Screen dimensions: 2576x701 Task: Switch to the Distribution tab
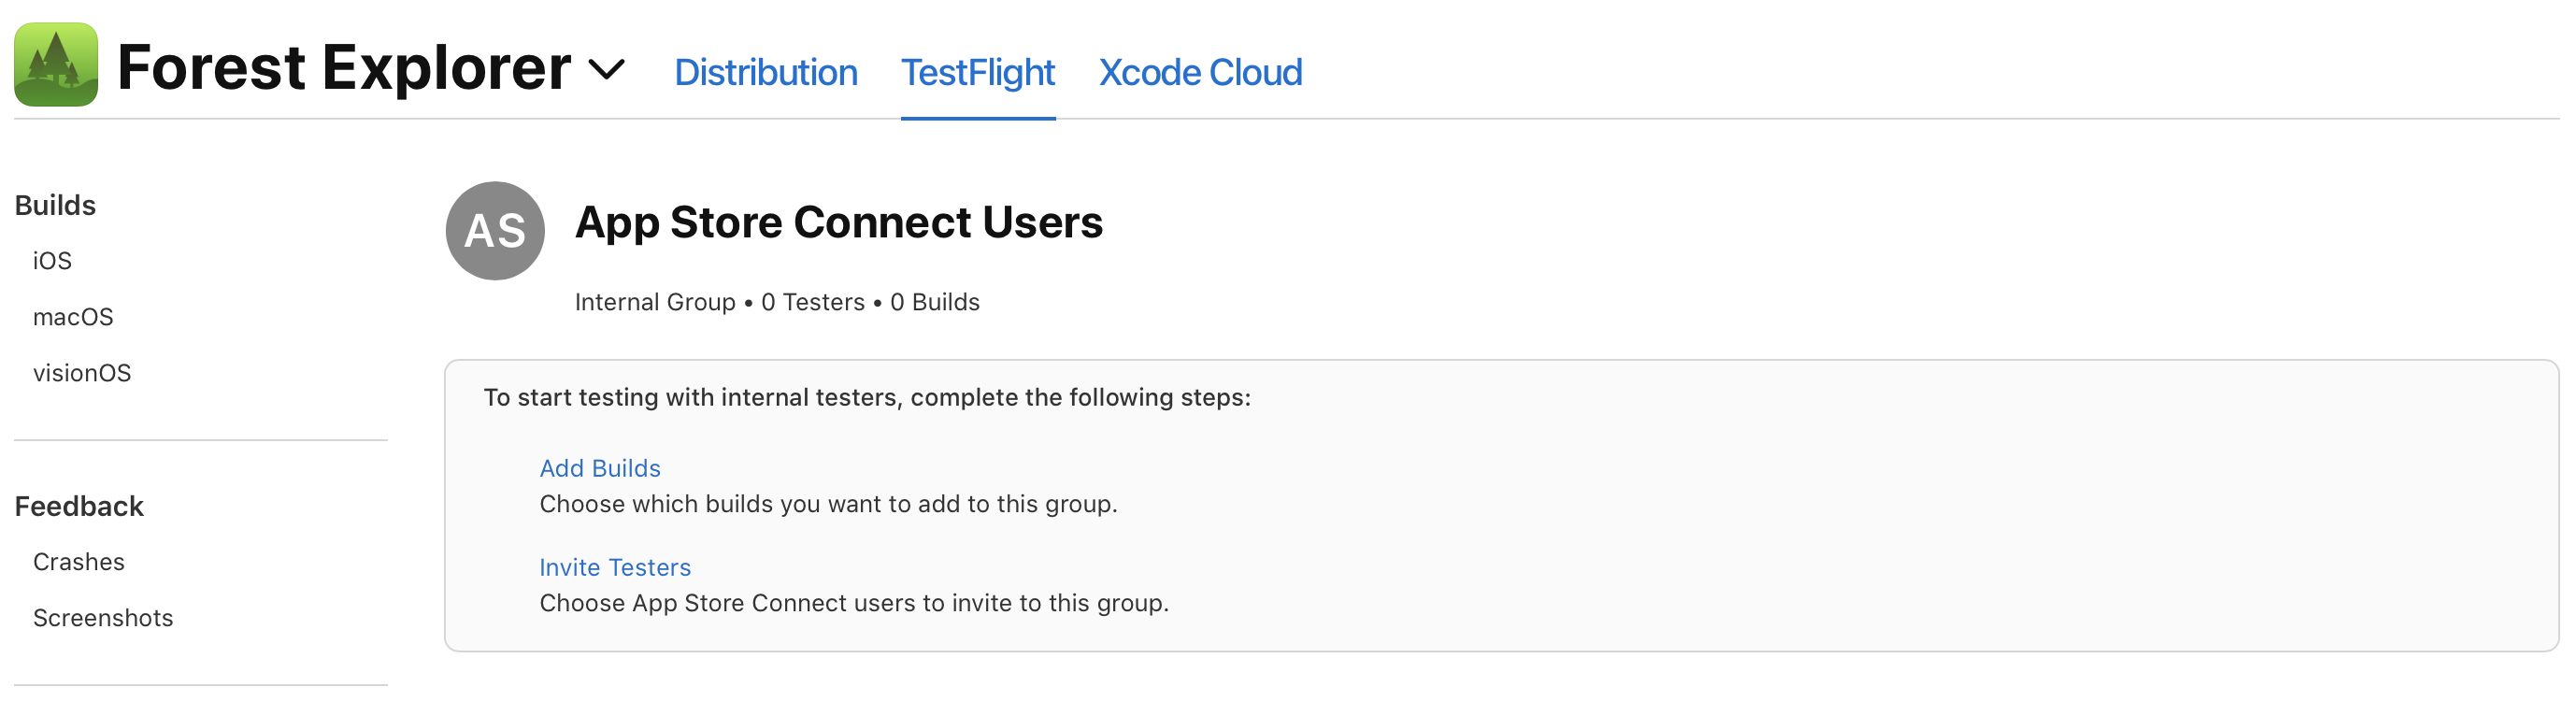coord(766,72)
